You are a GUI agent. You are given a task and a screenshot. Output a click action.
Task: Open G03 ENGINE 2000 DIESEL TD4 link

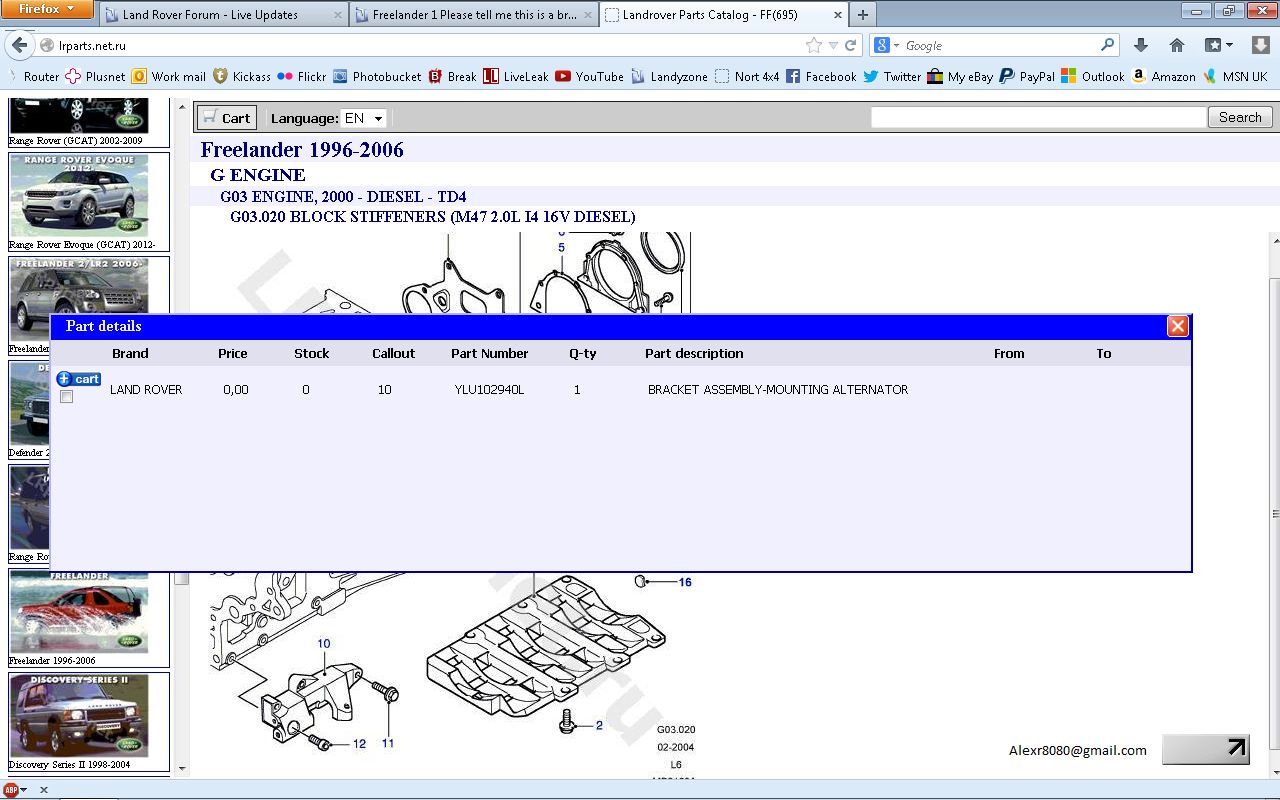click(343, 197)
